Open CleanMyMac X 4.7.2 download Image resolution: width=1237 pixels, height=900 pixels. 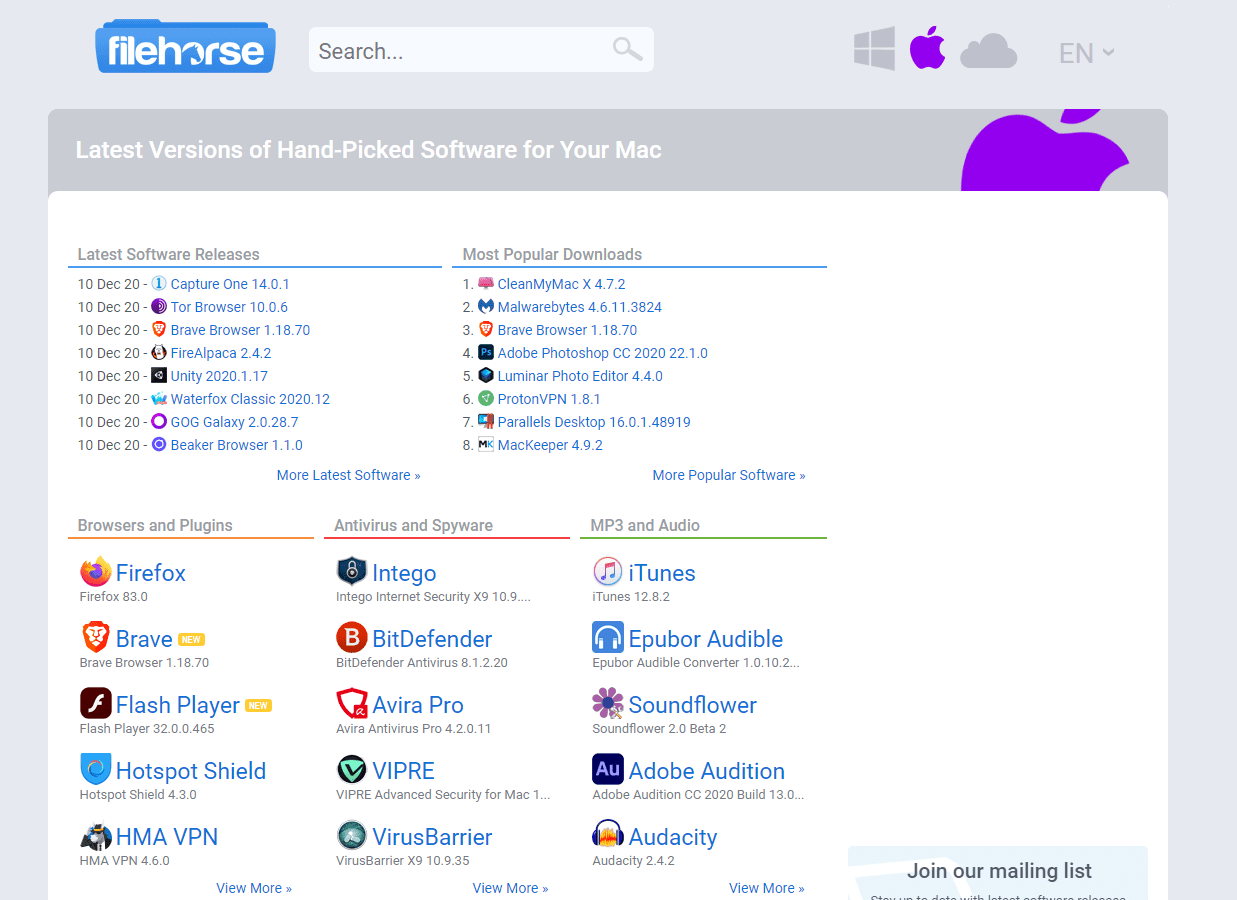coord(561,284)
